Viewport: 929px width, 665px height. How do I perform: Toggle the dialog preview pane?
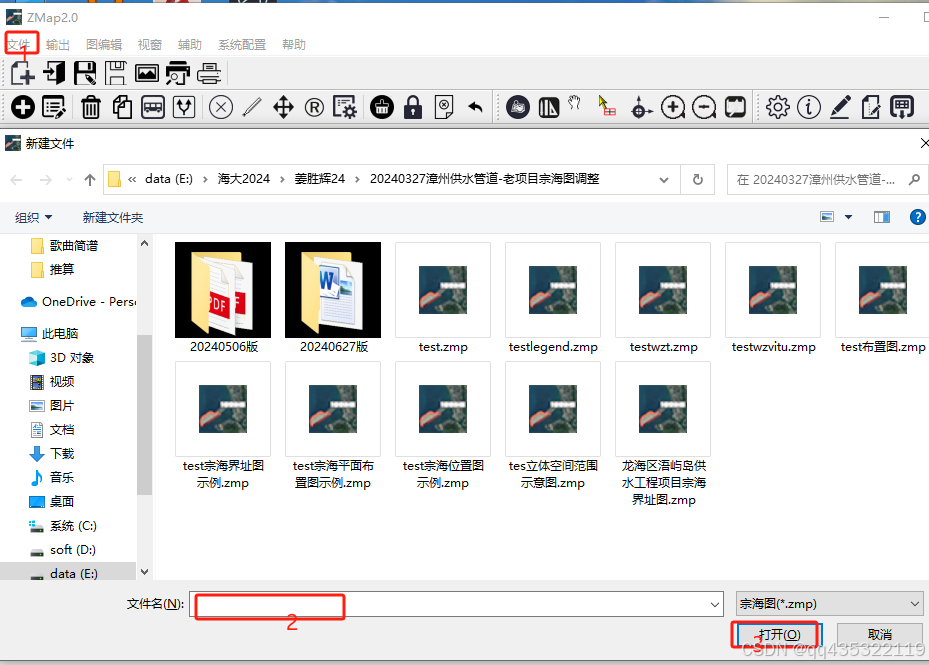881,217
